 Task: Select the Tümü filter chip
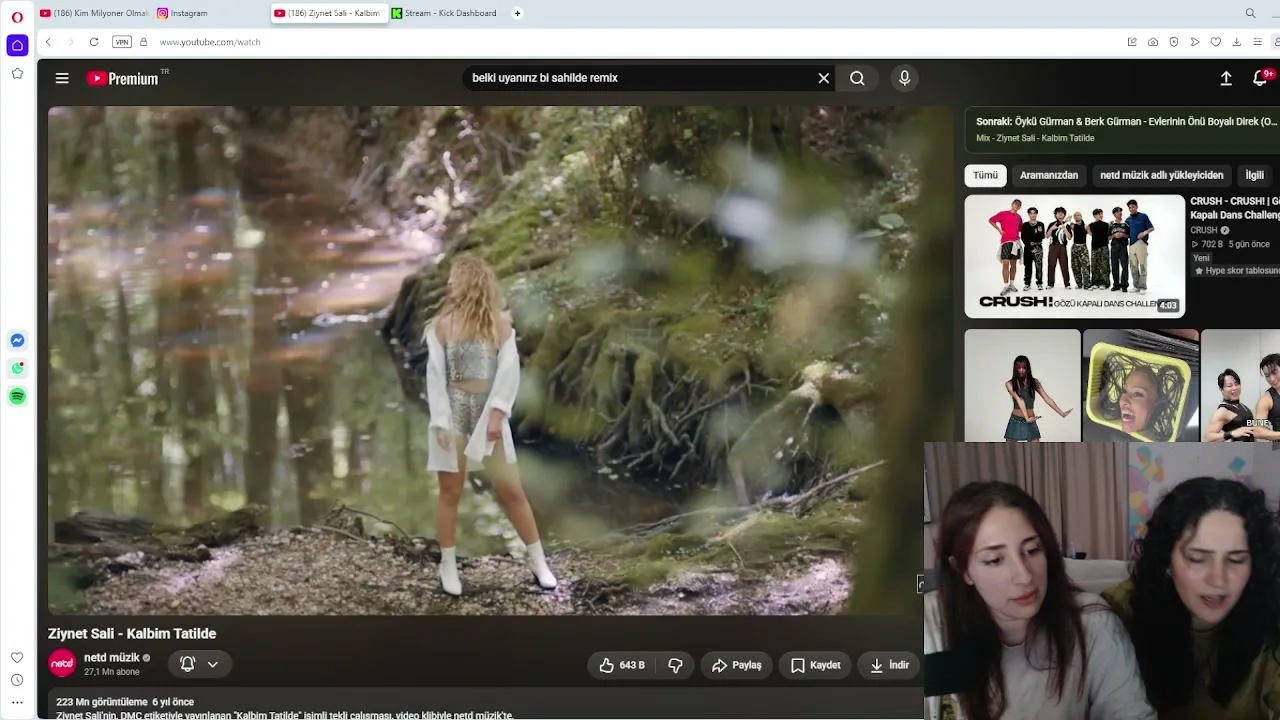(985, 175)
